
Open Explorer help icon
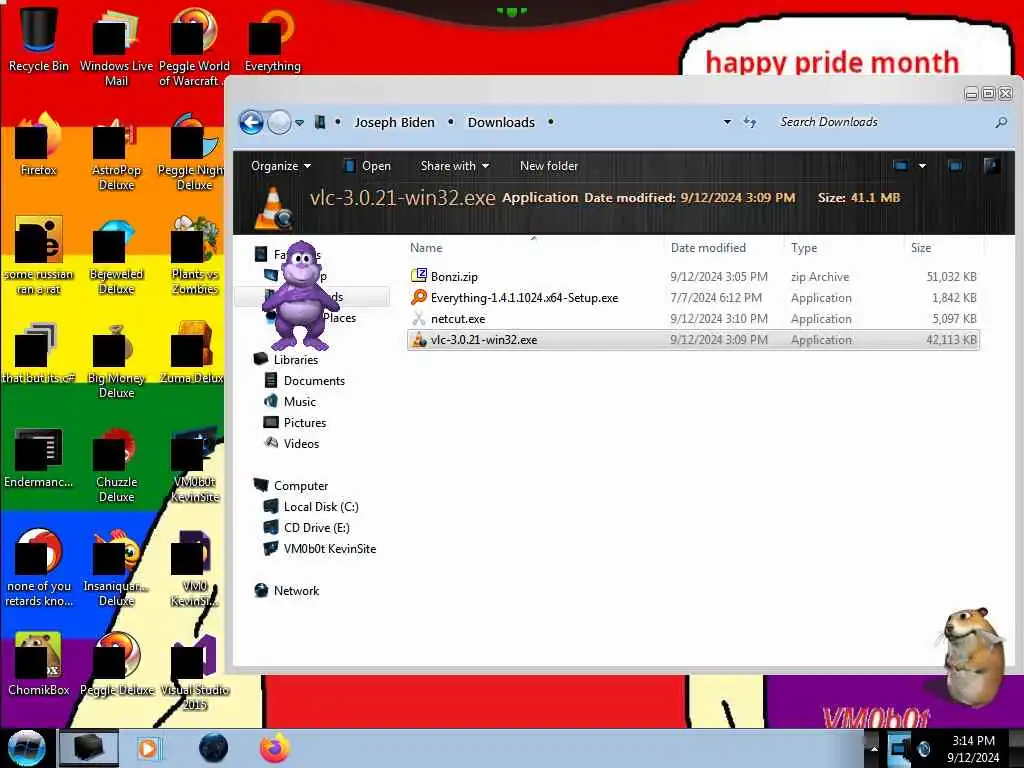pos(991,166)
